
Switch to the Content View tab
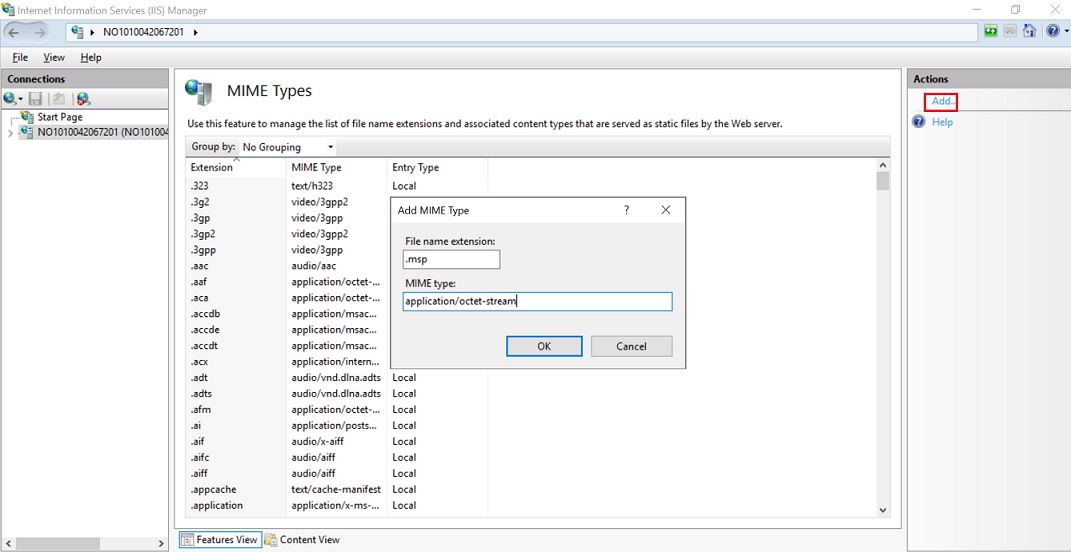[x=302, y=540]
